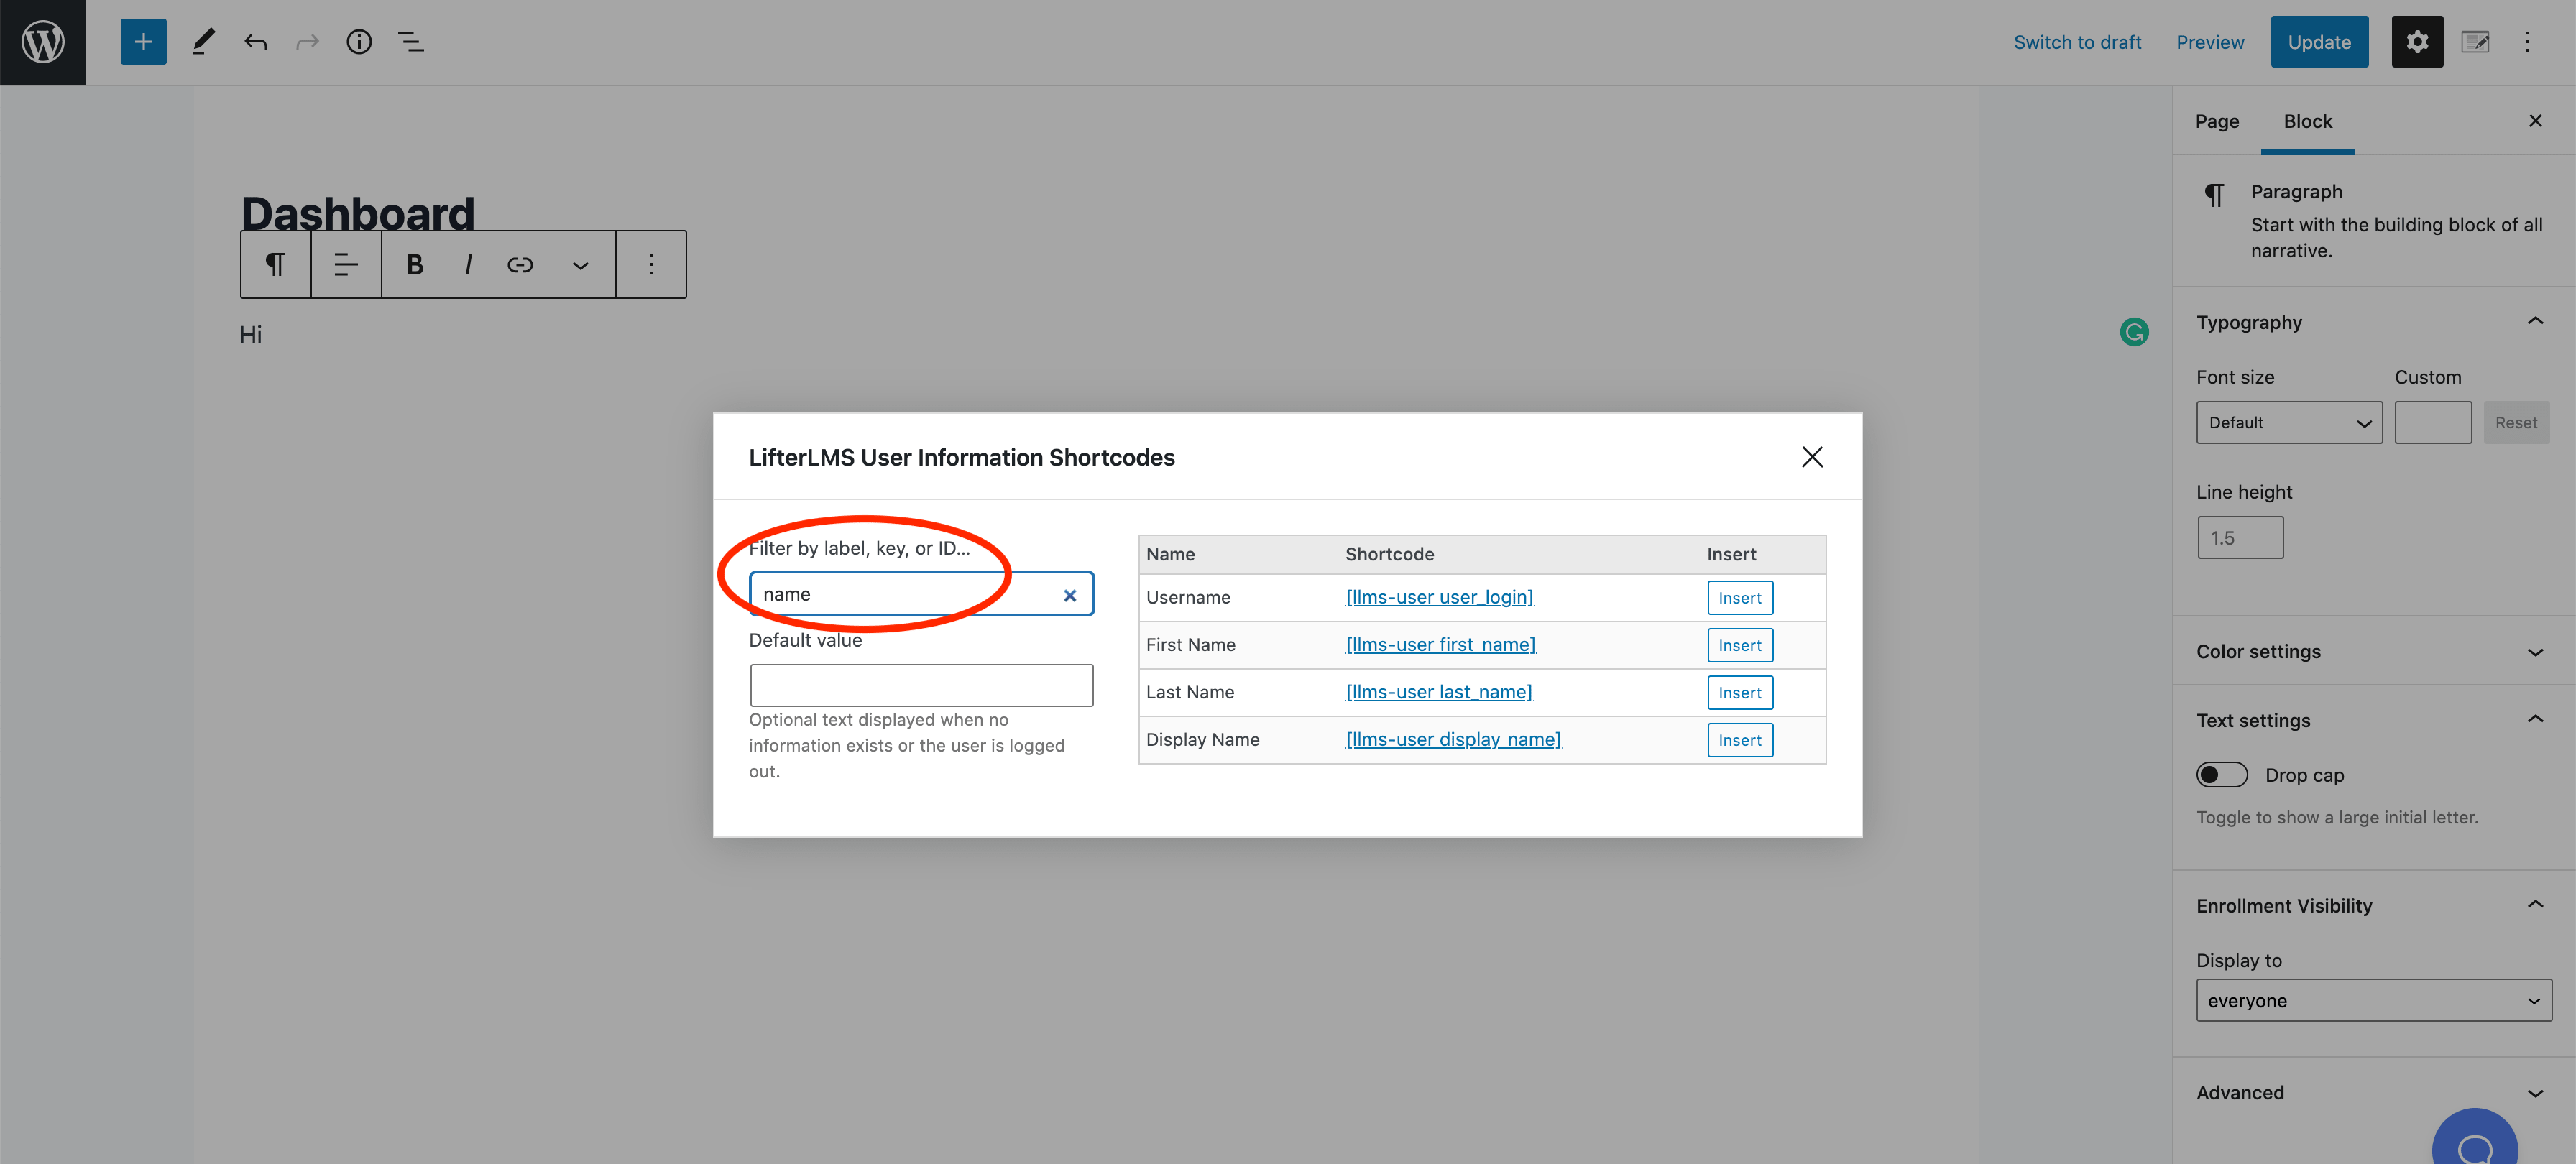Click the Grammarly icon in the editor
Image resolution: width=2576 pixels, height=1164 pixels.
(2134, 332)
